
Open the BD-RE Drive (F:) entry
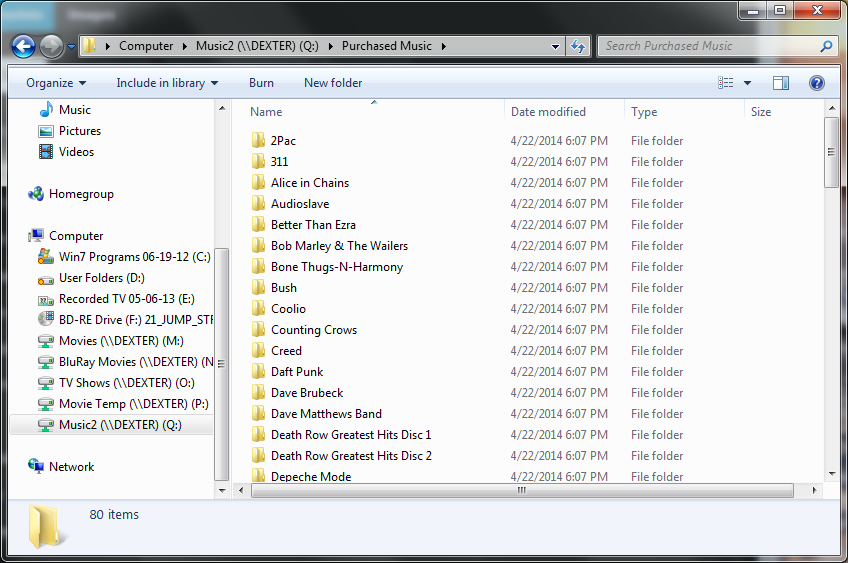pos(125,320)
